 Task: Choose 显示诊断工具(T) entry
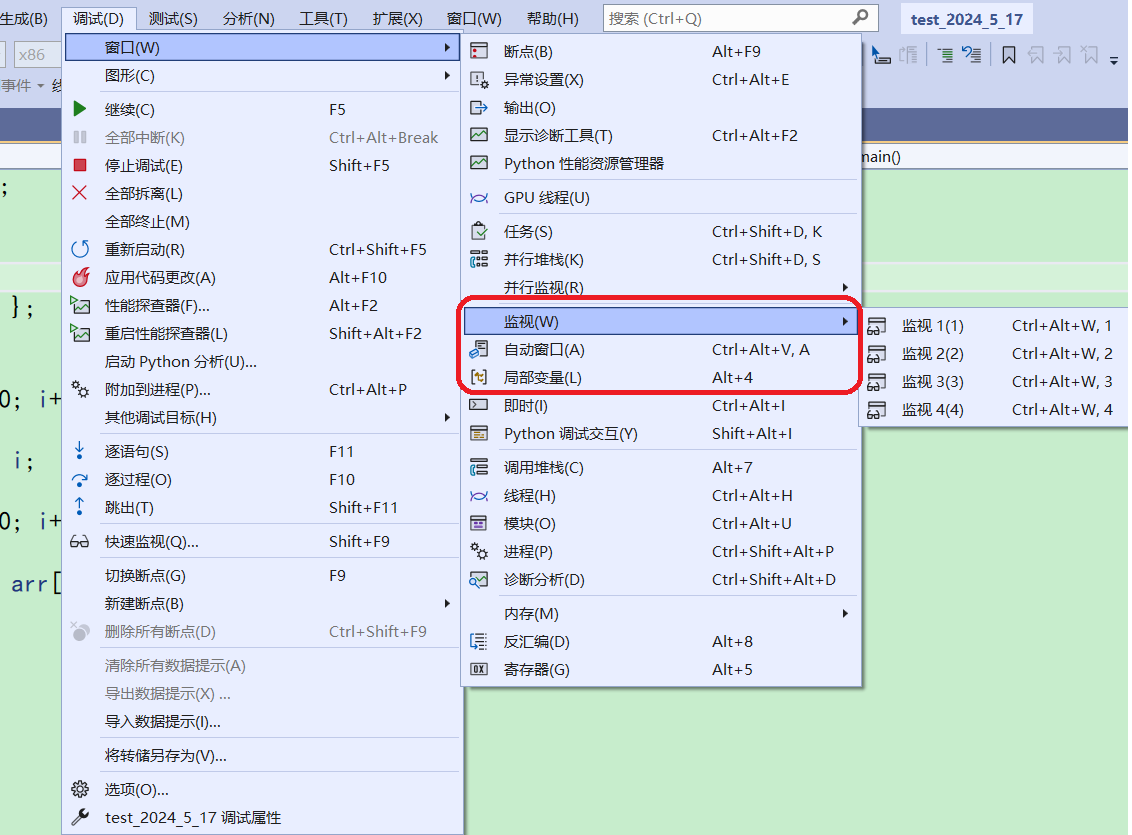click(661, 136)
